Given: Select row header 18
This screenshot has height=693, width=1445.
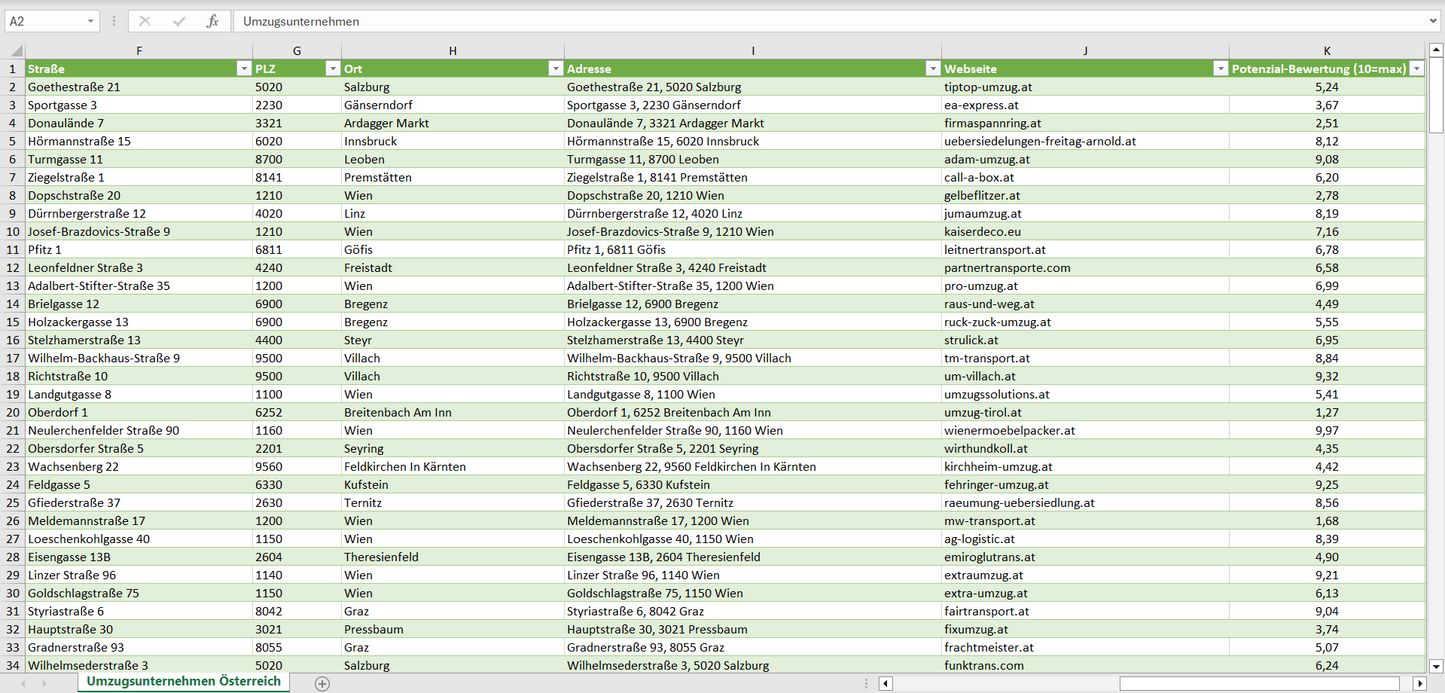Looking at the screenshot, I should (x=13, y=376).
